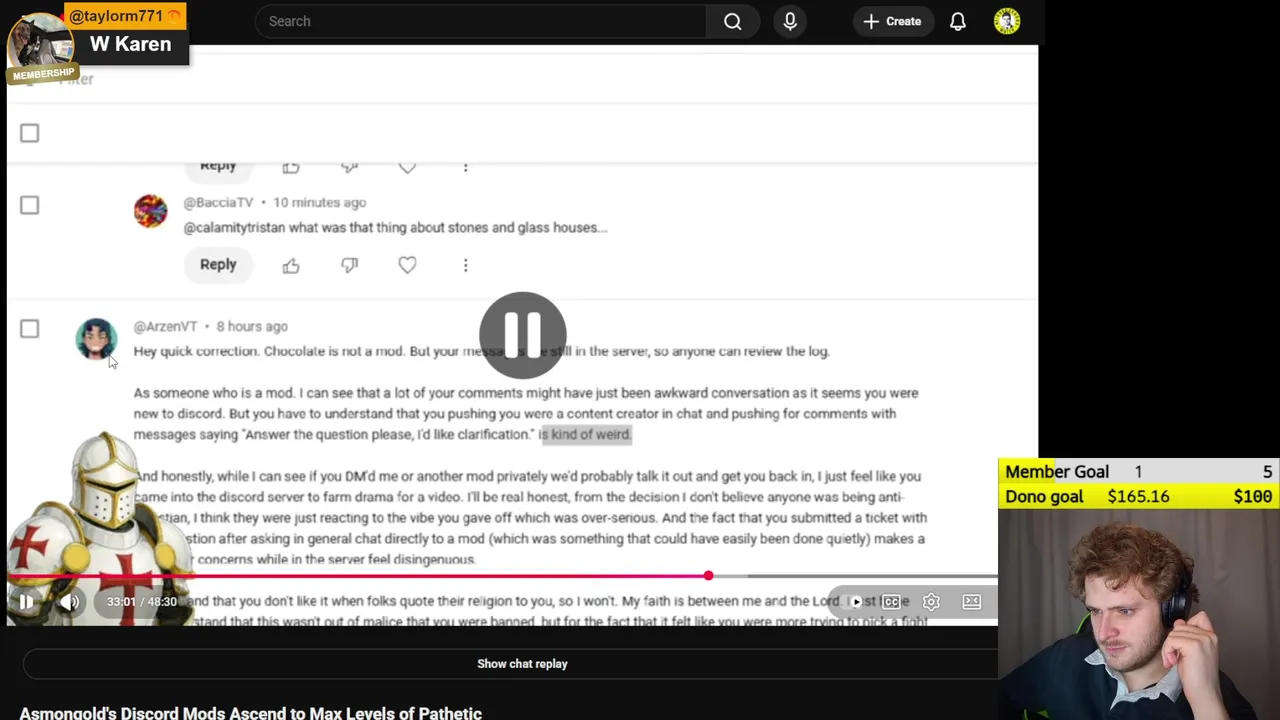Activate voice search microphone
The height and width of the screenshot is (720, 1280).
pos(790,21)
